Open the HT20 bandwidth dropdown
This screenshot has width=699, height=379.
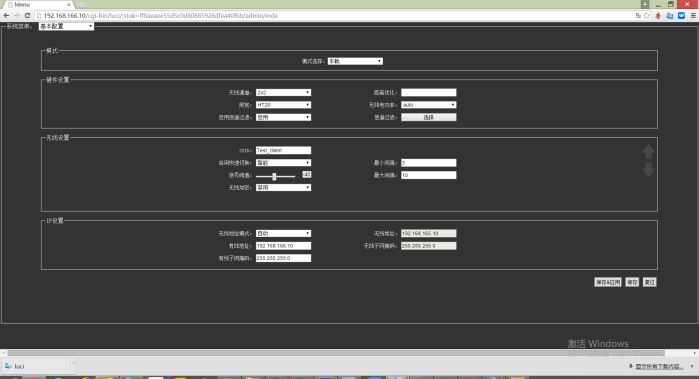coord(283,105)
